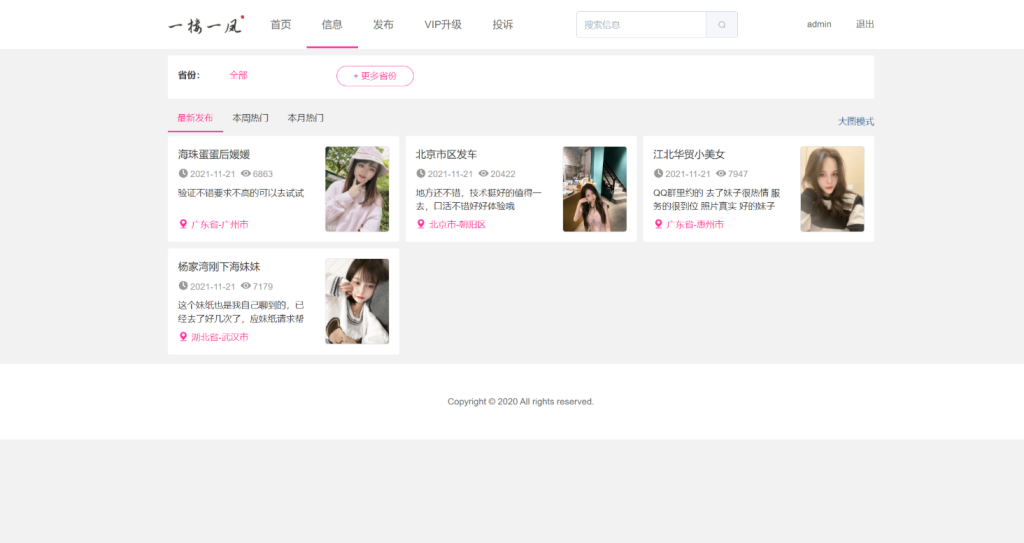
Task: Click the location text 北京市-朝阳区
Action: point(457,224)
